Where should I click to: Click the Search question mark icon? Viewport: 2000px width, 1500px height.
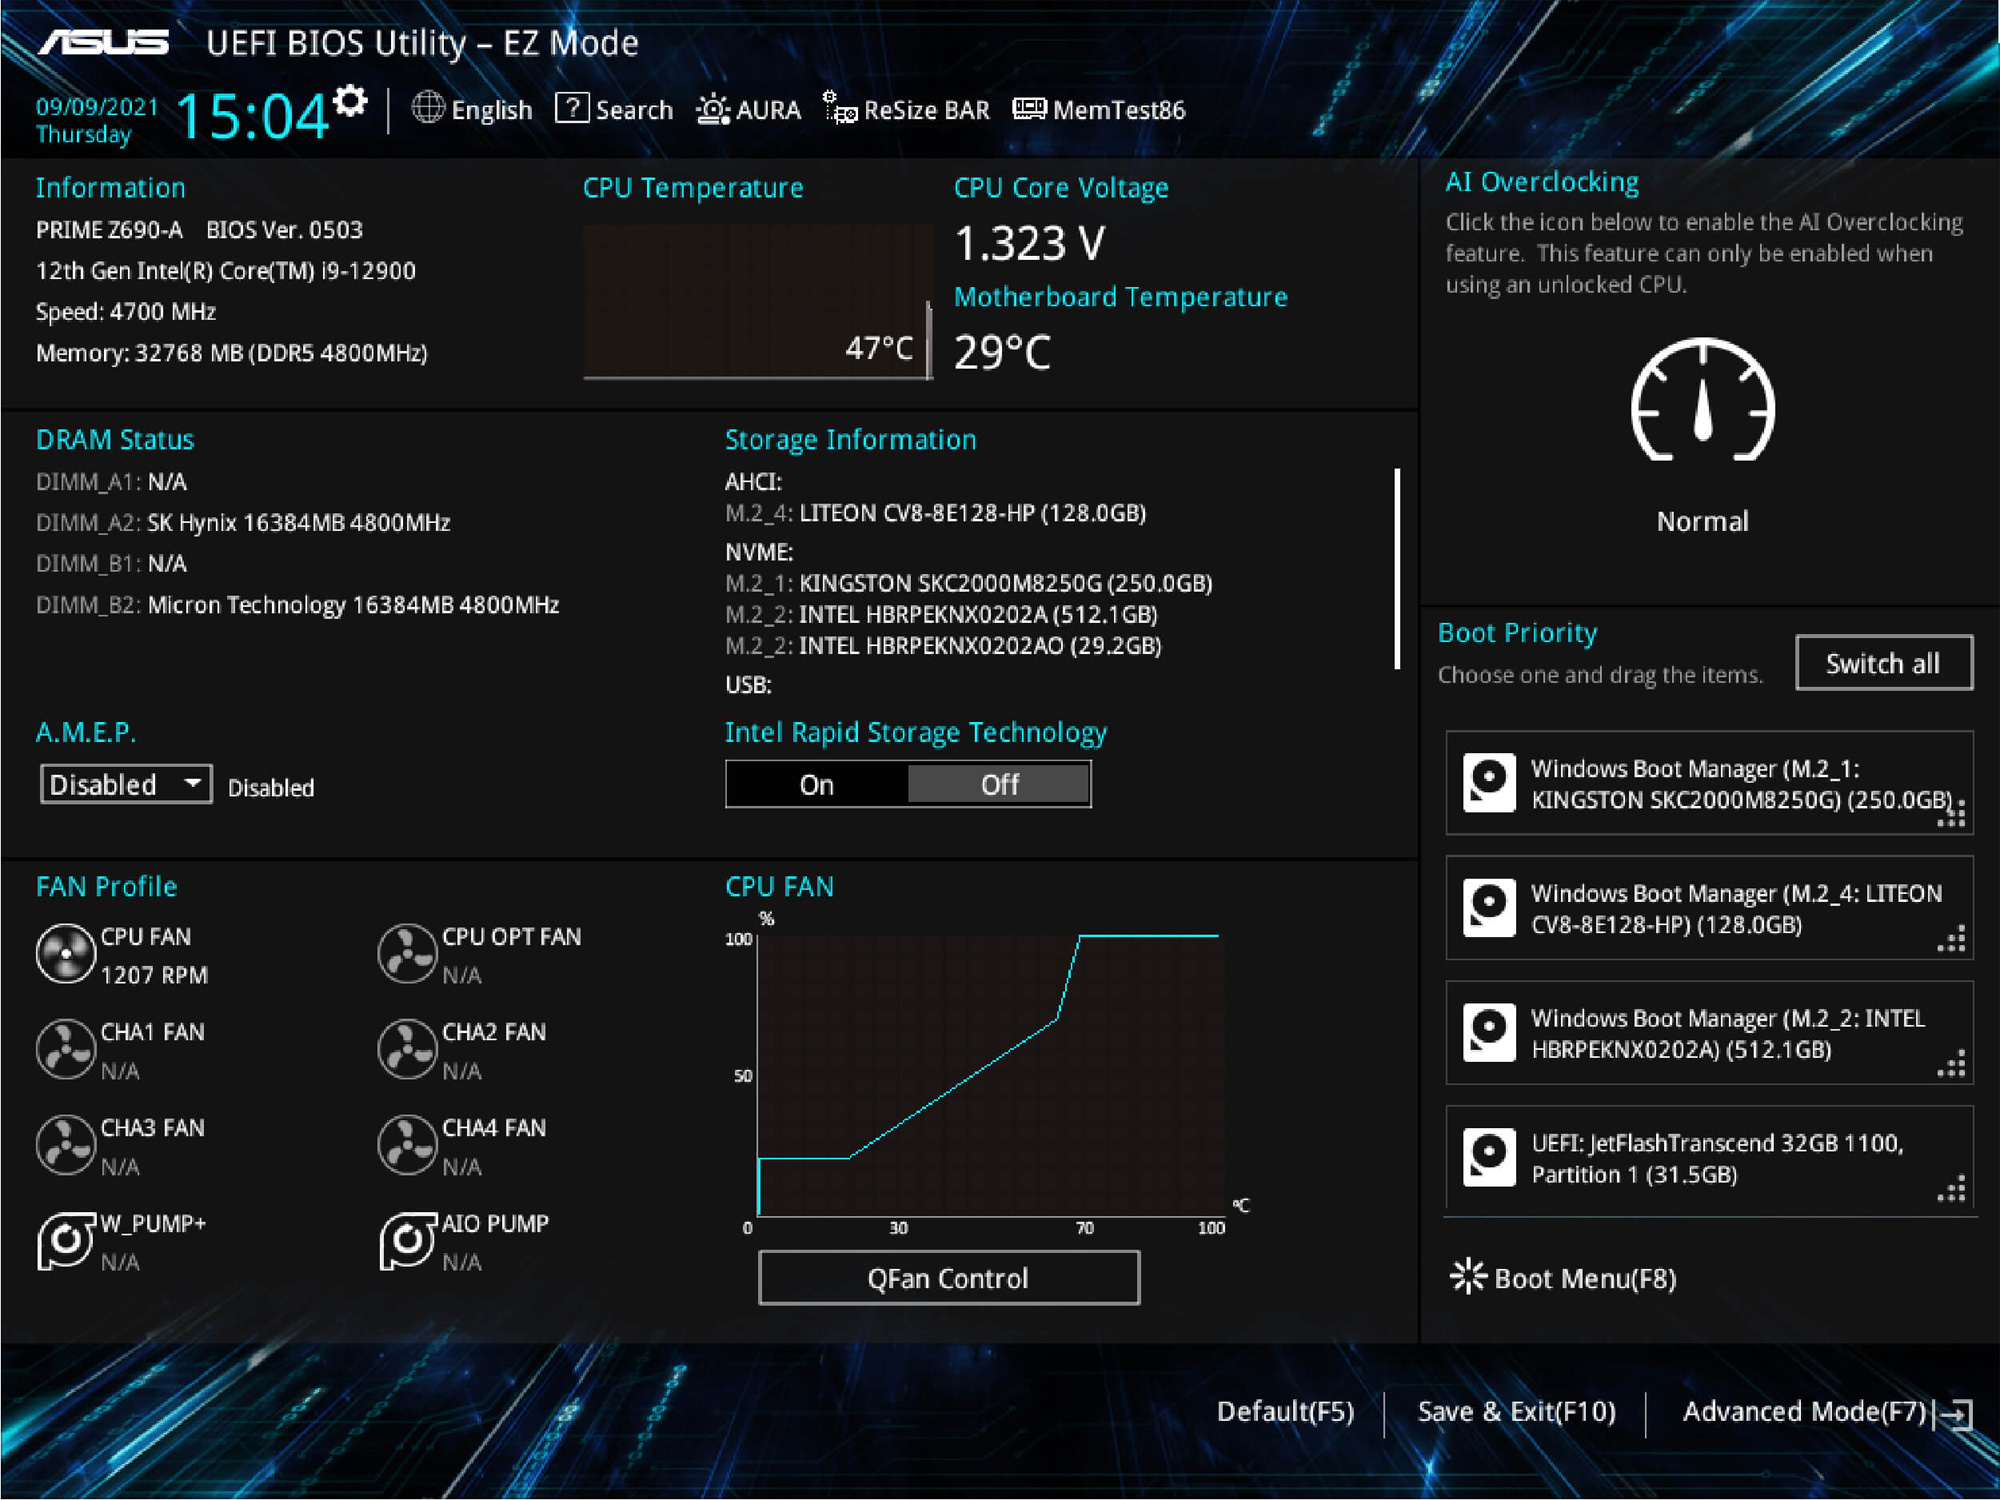(572, 108)
